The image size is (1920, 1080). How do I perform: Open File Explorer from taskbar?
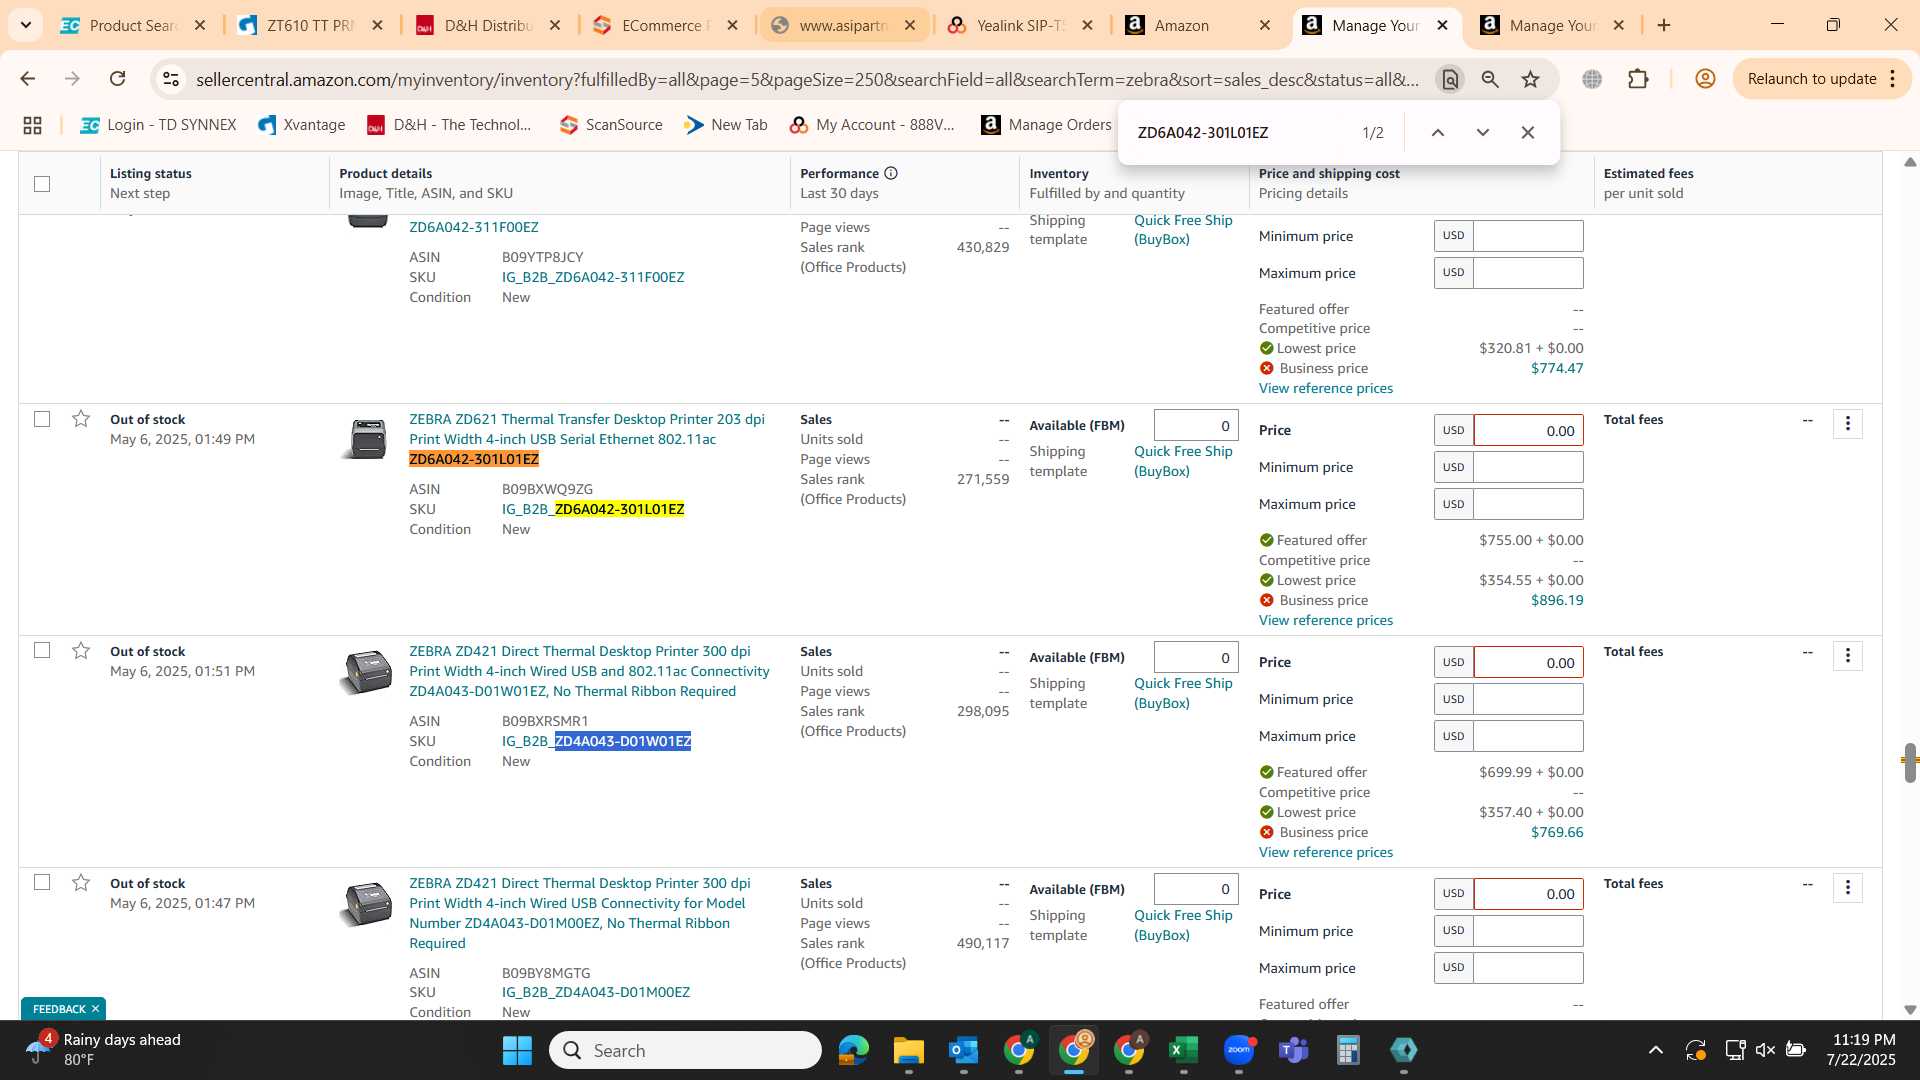coord(909,1050)
